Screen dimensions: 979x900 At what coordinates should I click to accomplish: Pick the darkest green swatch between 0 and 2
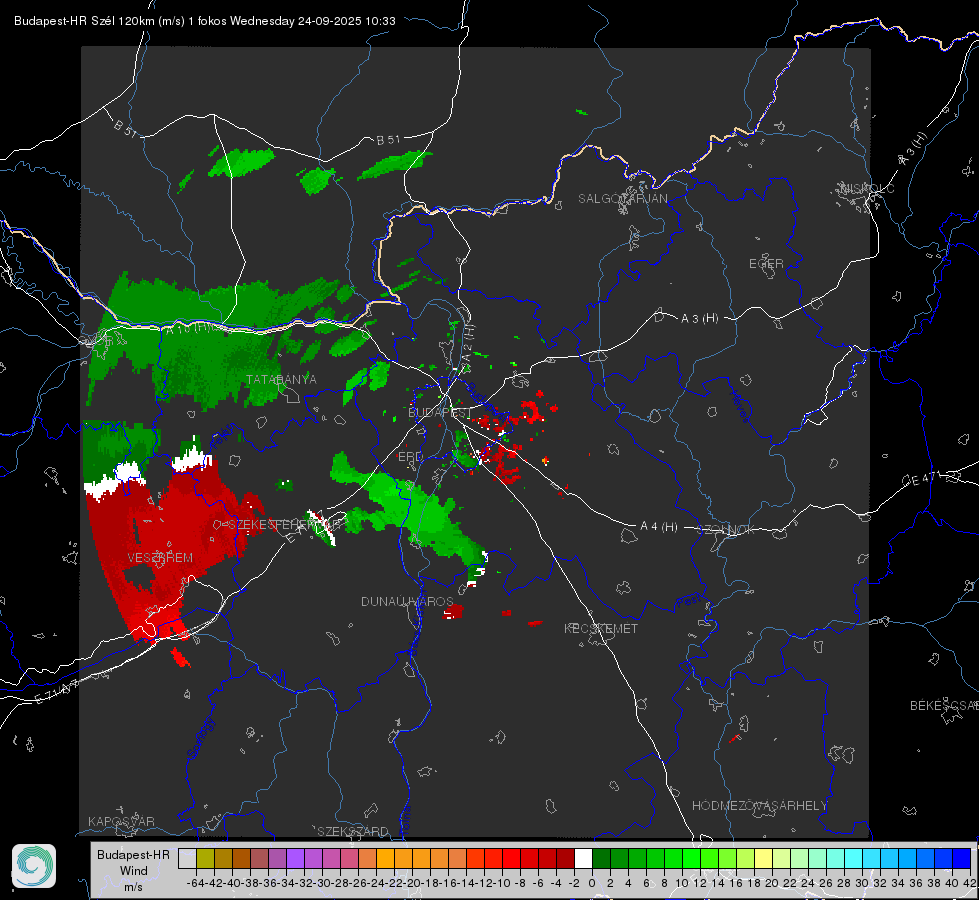click(x=601, y=858)
